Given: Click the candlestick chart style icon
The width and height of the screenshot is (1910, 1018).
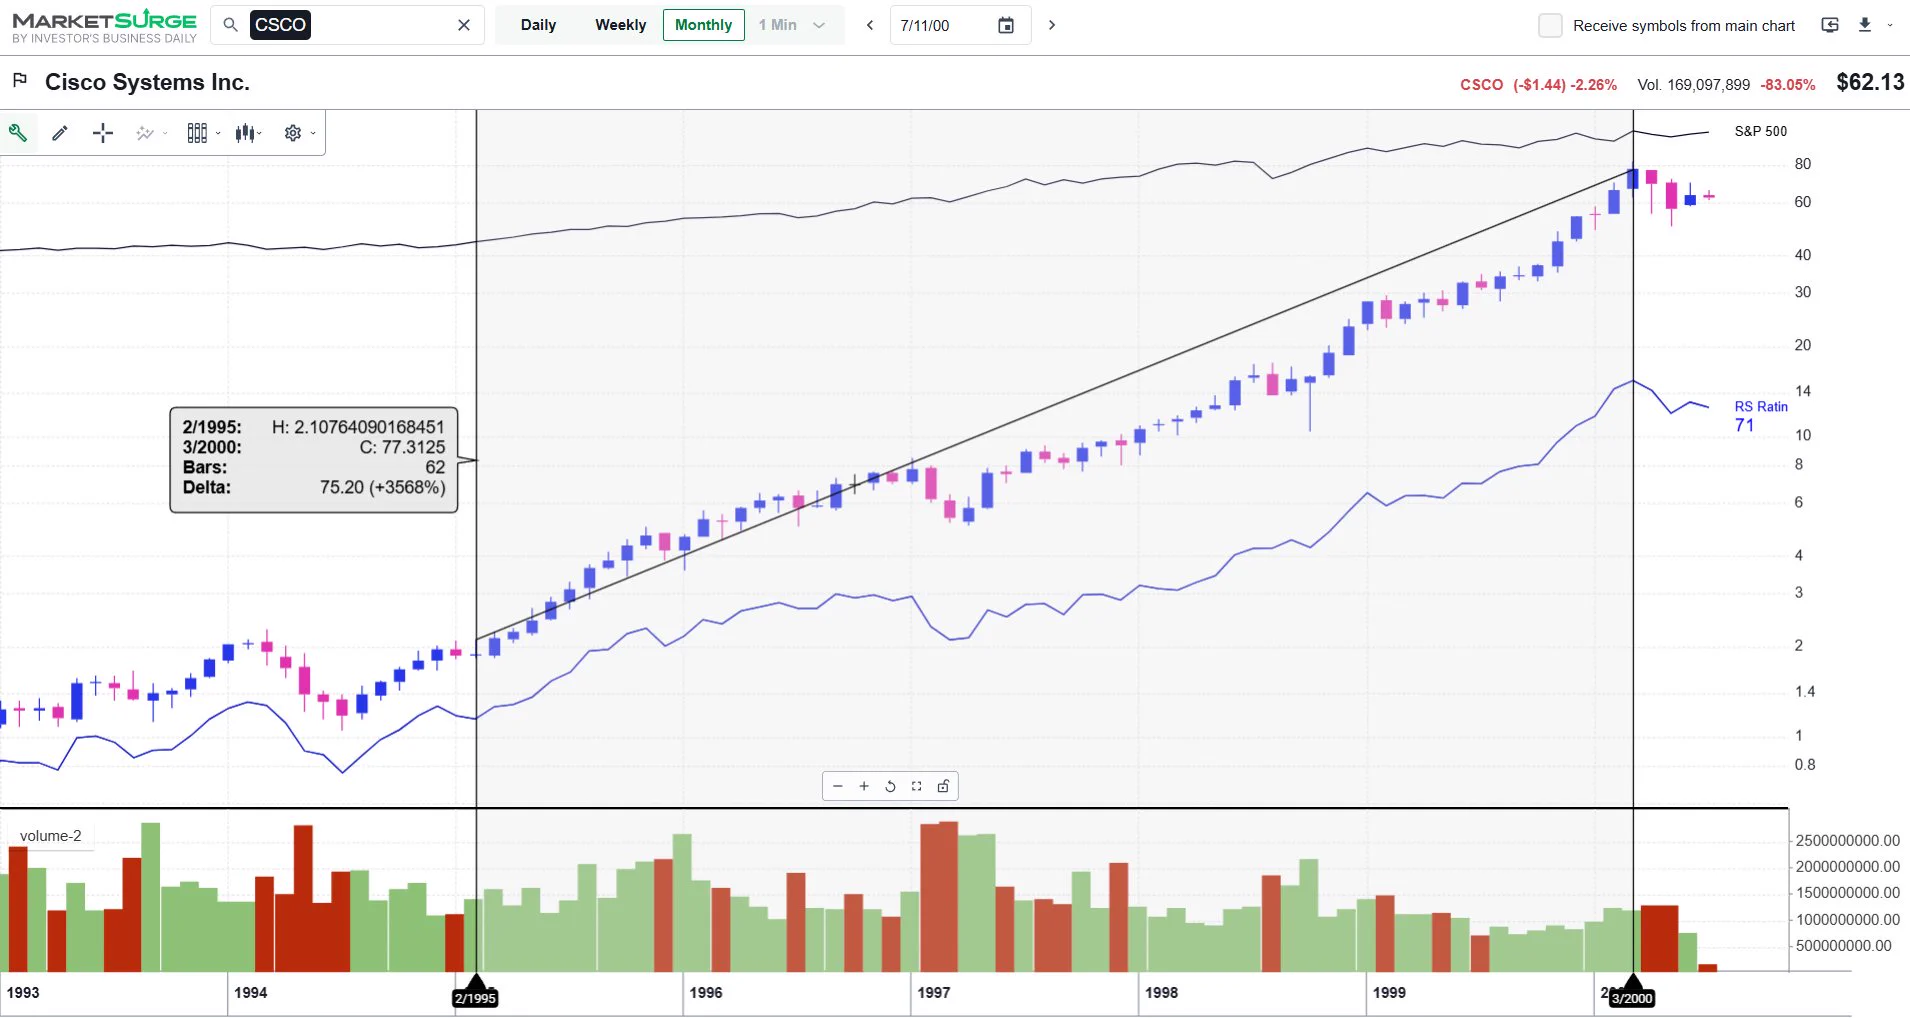Looking at the screenshot, I should (x=246, y=133).
